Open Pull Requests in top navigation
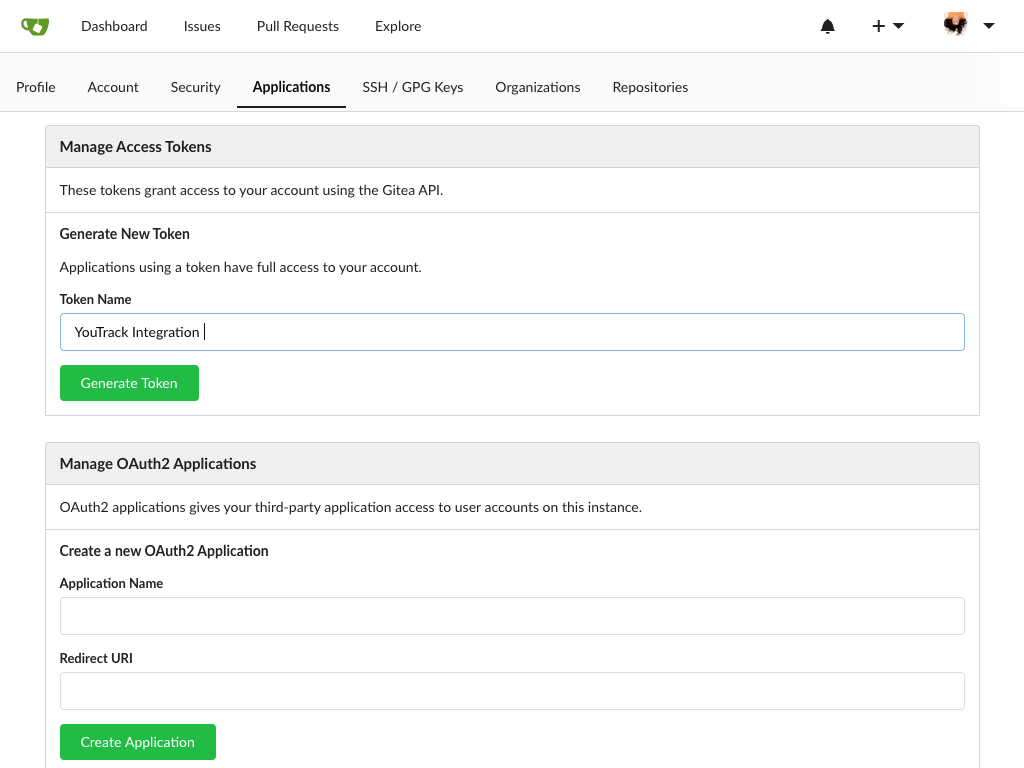Image resolution: width=1024 pixels, height=768 pixels. point(297,26)
